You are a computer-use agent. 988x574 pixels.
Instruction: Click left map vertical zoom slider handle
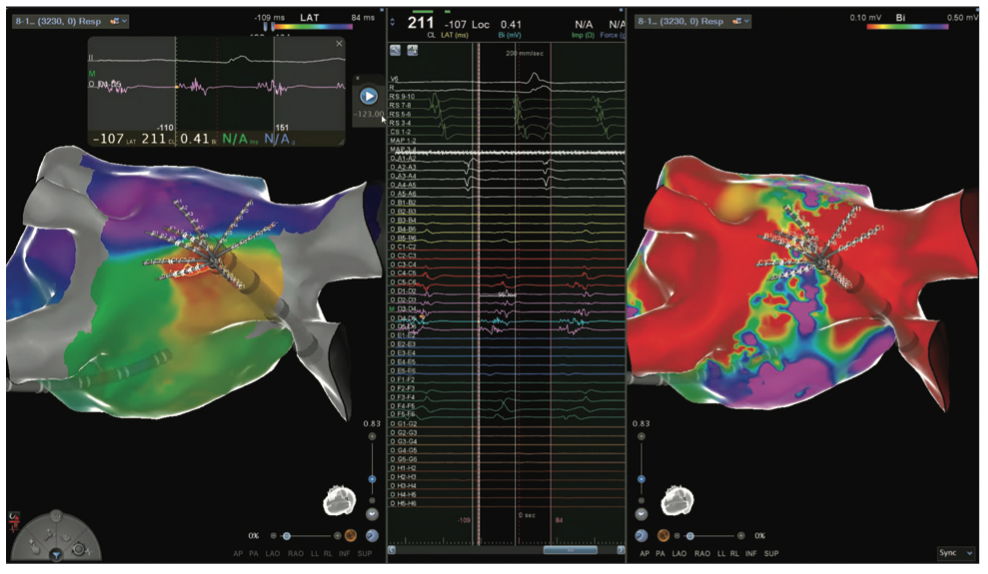(x=372, y=479)
